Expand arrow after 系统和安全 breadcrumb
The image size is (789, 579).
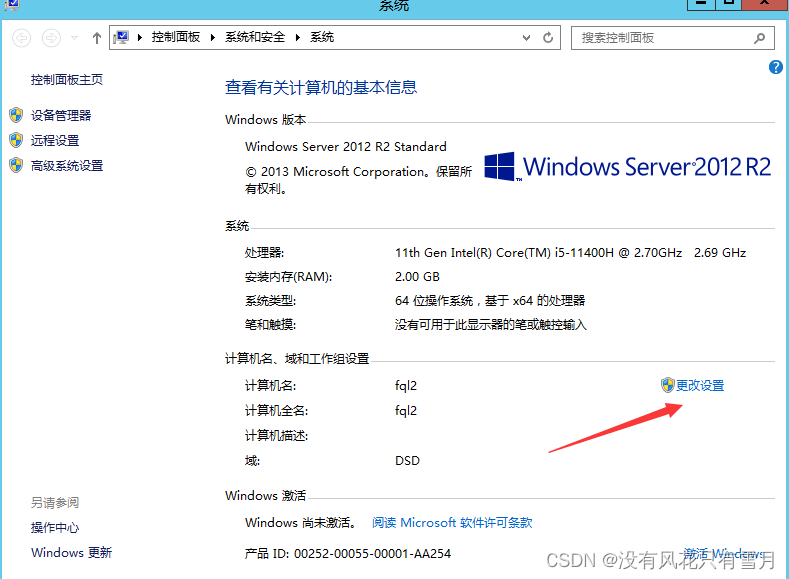(298, 37)
